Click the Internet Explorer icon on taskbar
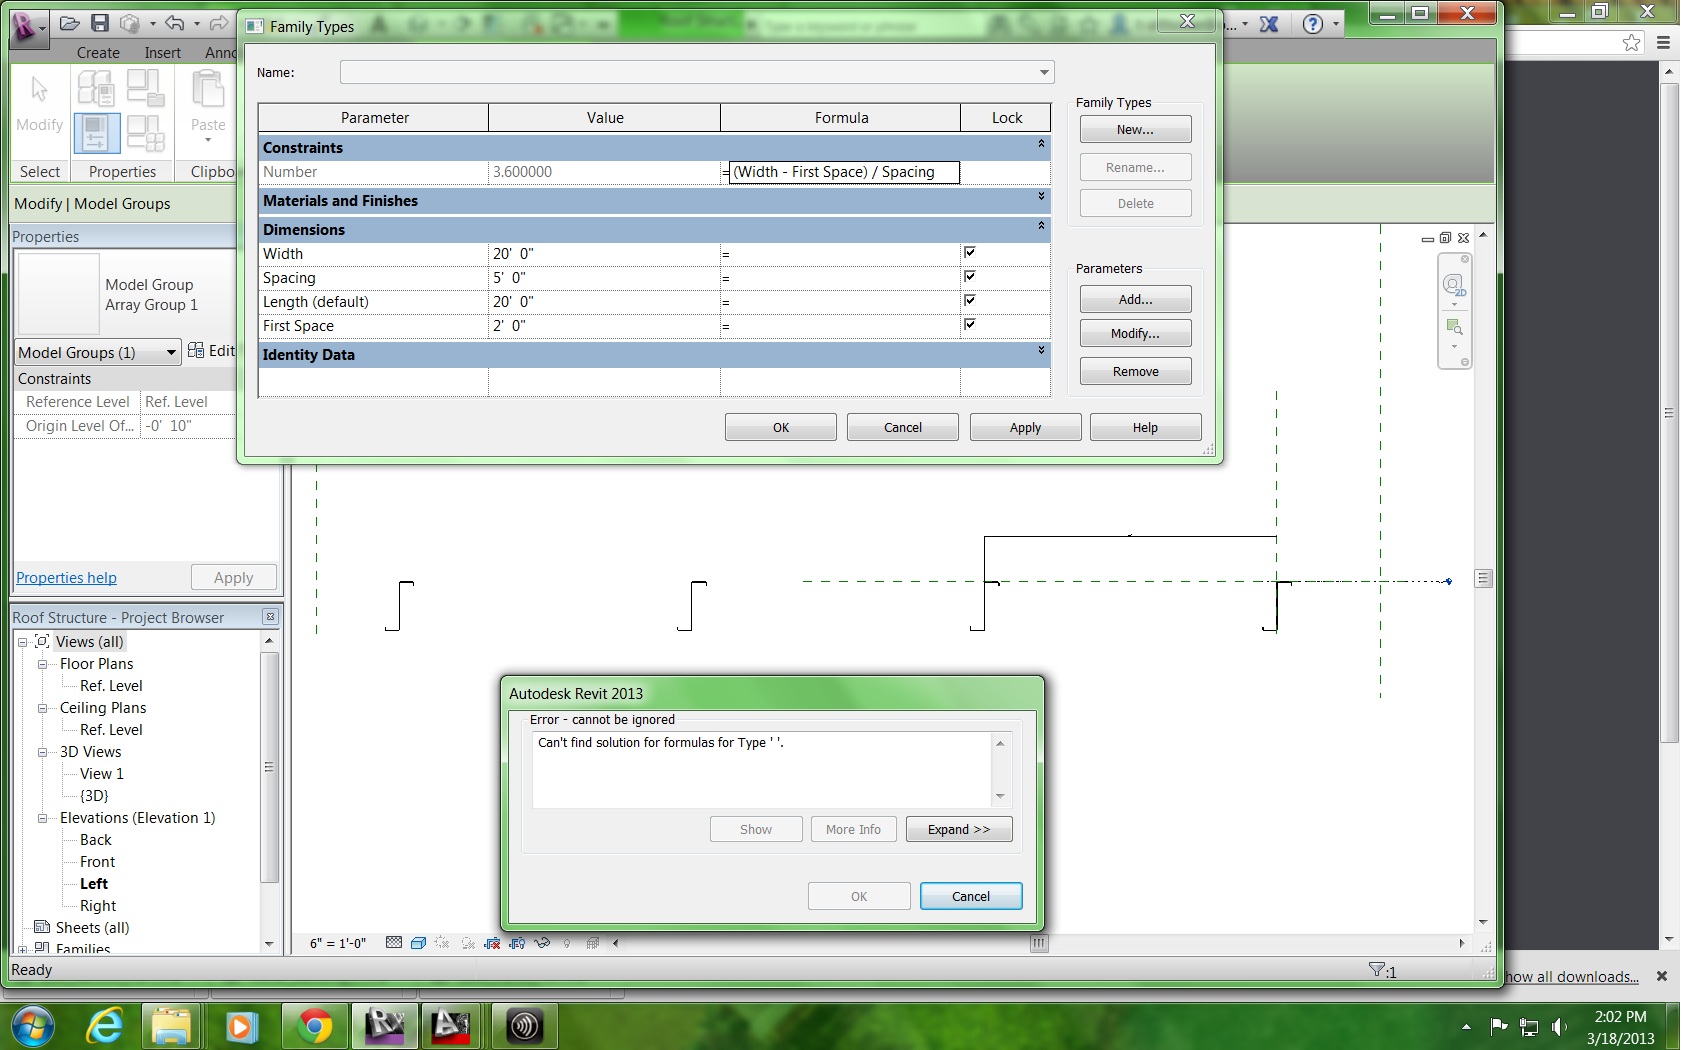This screenshot has height=1050, width=1696. point(105,1026)
